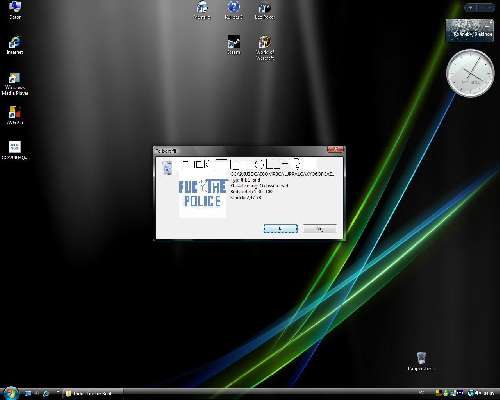Open the Network desktop icon
The height and width of the screenshot is (400, 500).
[202, 10]
